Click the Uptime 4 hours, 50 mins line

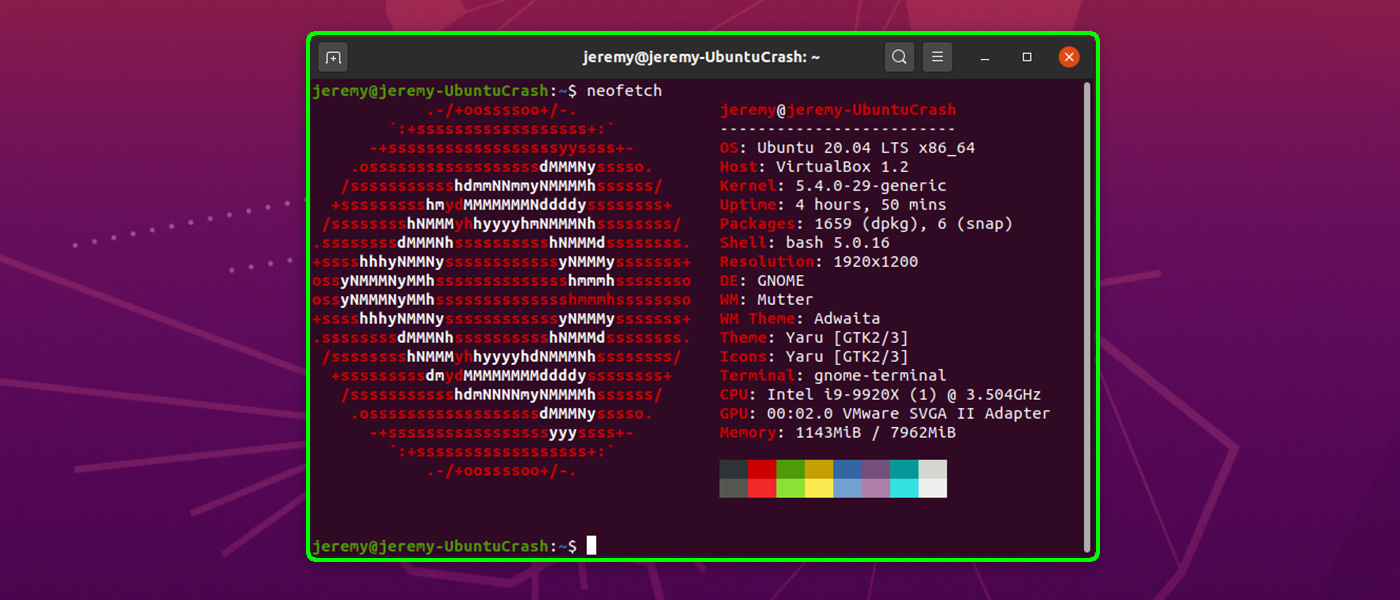pos(833,205)
